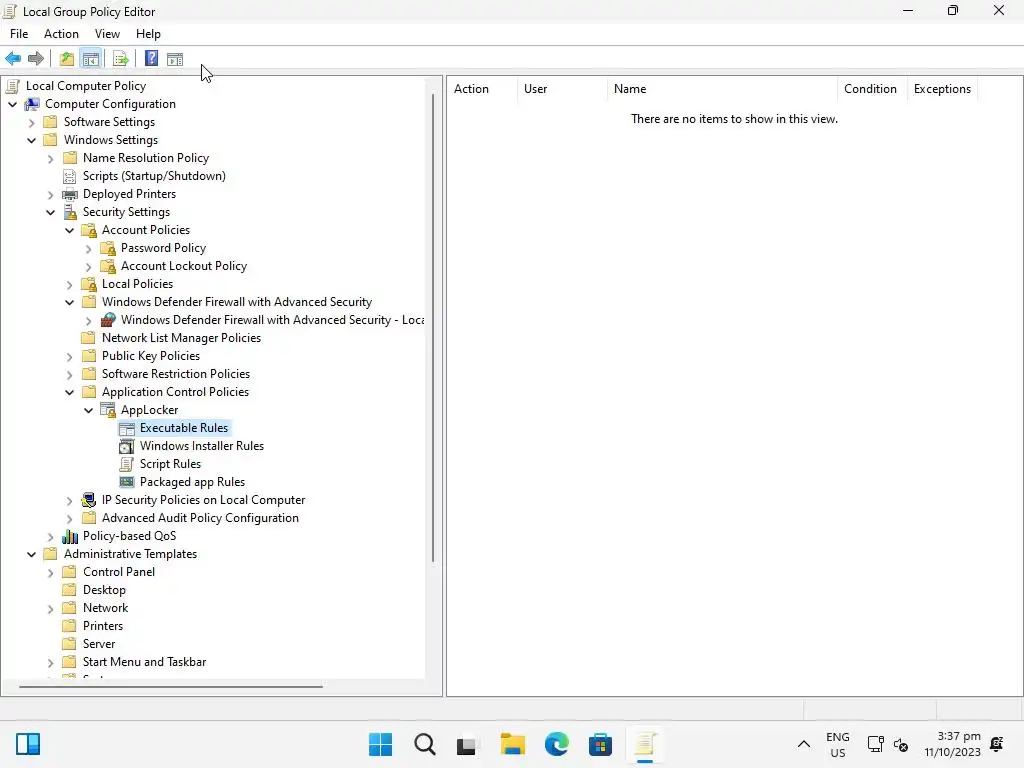Select Software Restriction Policies item
Viewport: 1024px width, 768px height.
(x=176, y=374)
